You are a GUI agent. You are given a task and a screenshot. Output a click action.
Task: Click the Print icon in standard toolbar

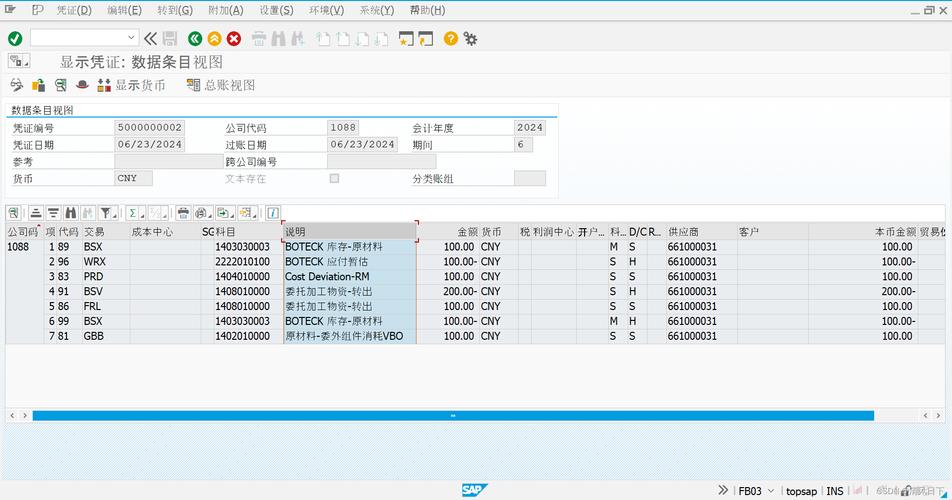(x=259, y=39)
